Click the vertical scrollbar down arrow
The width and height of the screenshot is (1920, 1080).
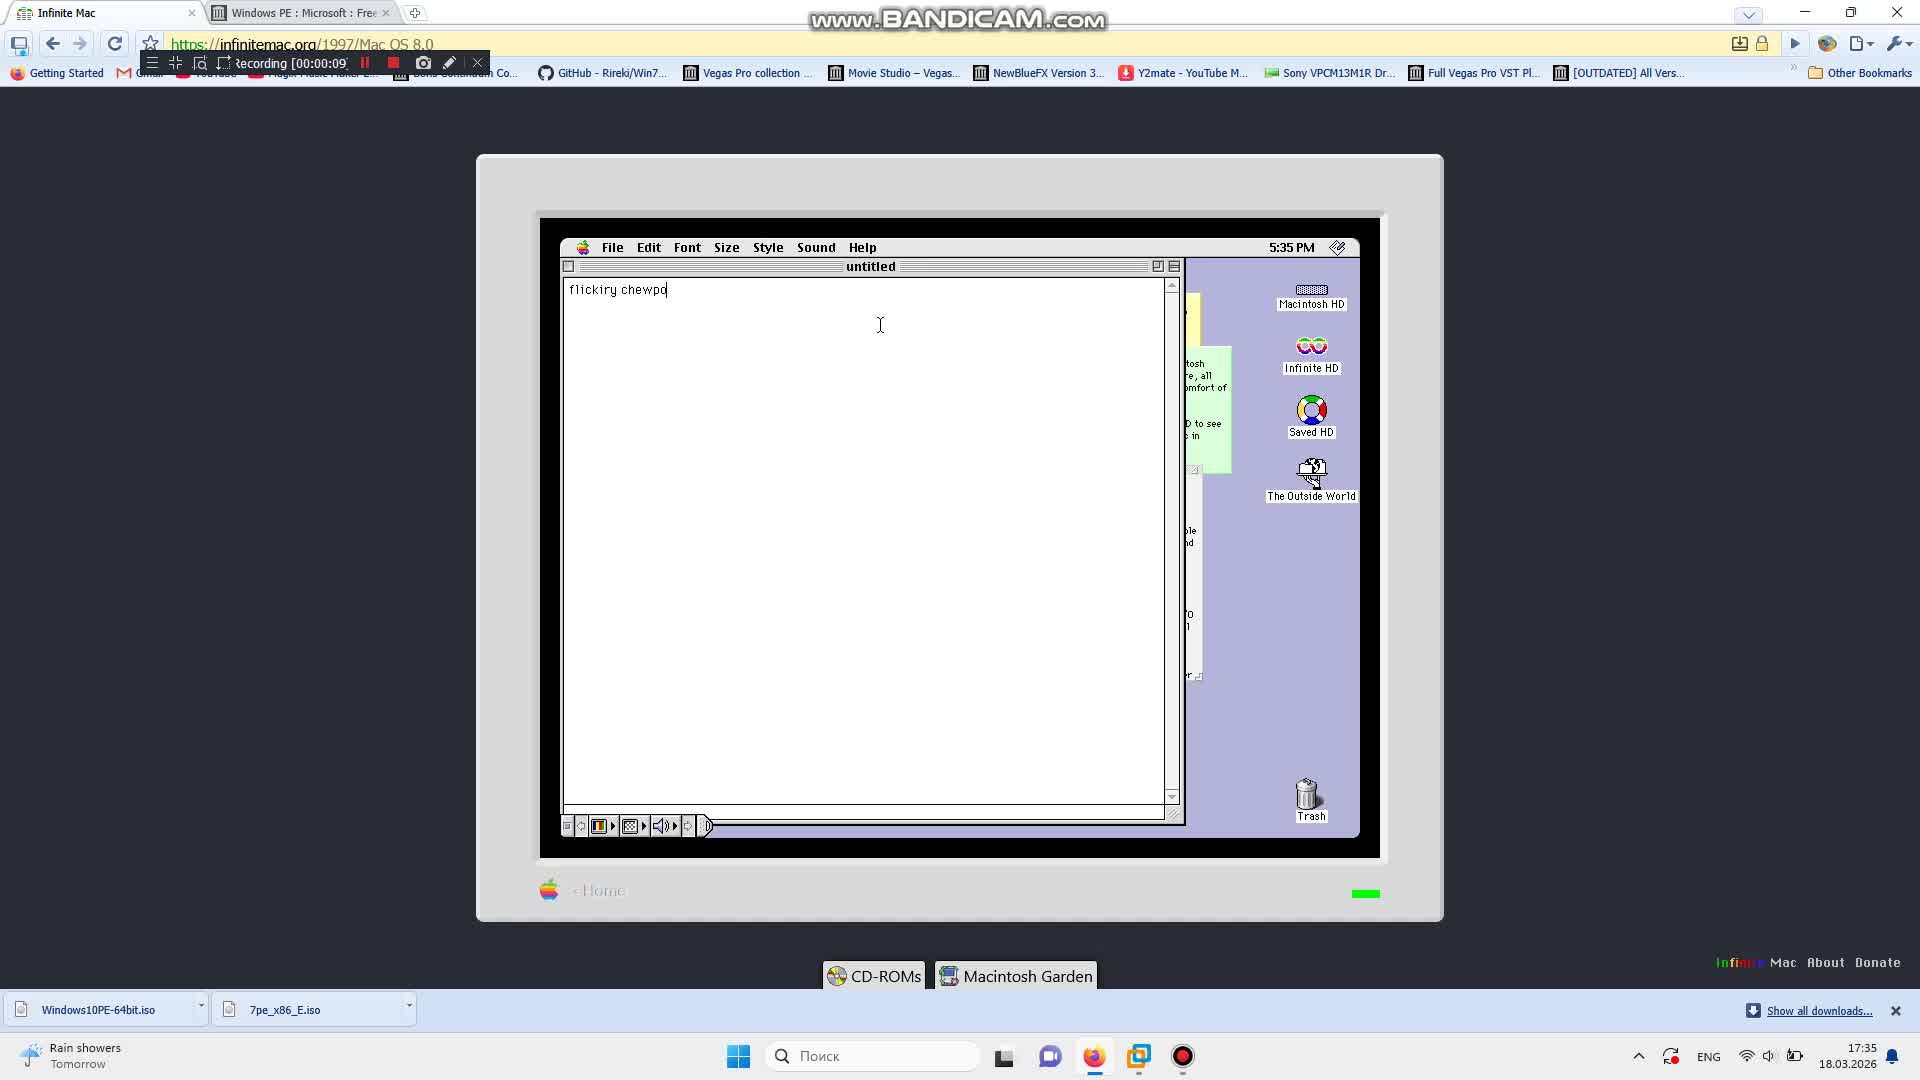click(1172, 797)
